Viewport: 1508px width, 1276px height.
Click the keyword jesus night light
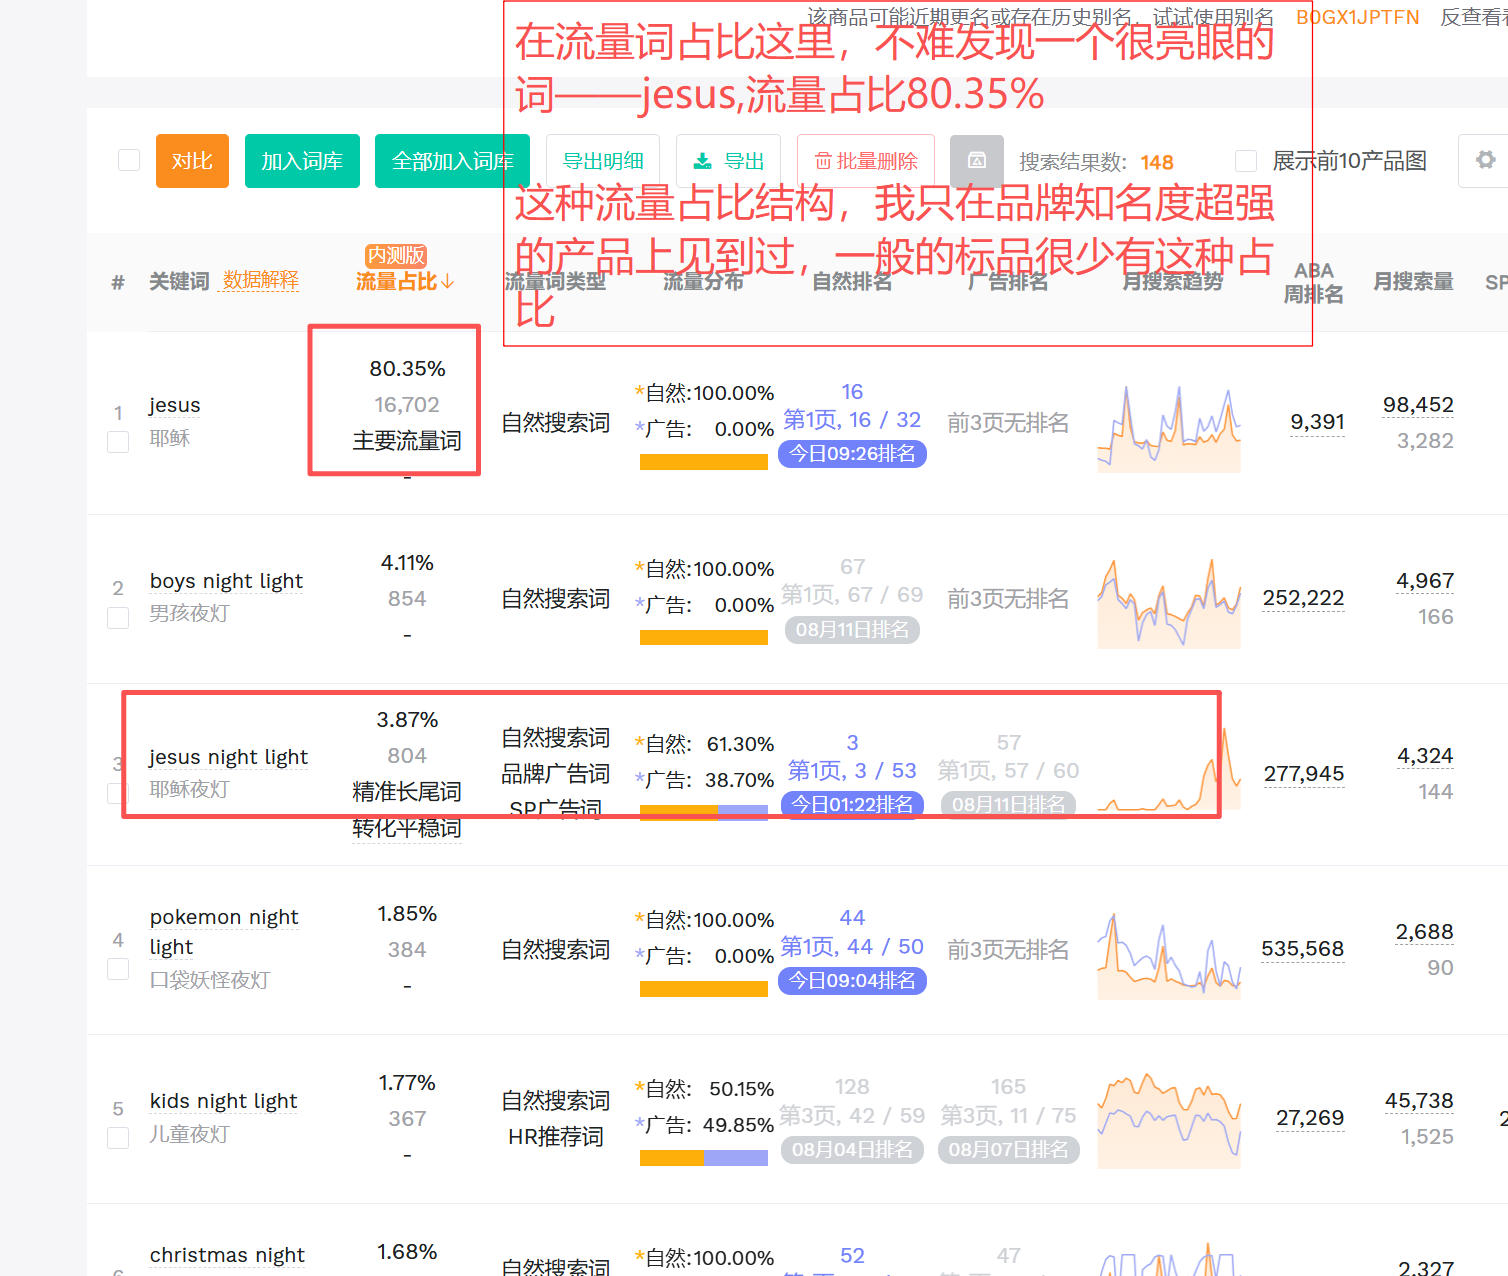click(228, 757)
